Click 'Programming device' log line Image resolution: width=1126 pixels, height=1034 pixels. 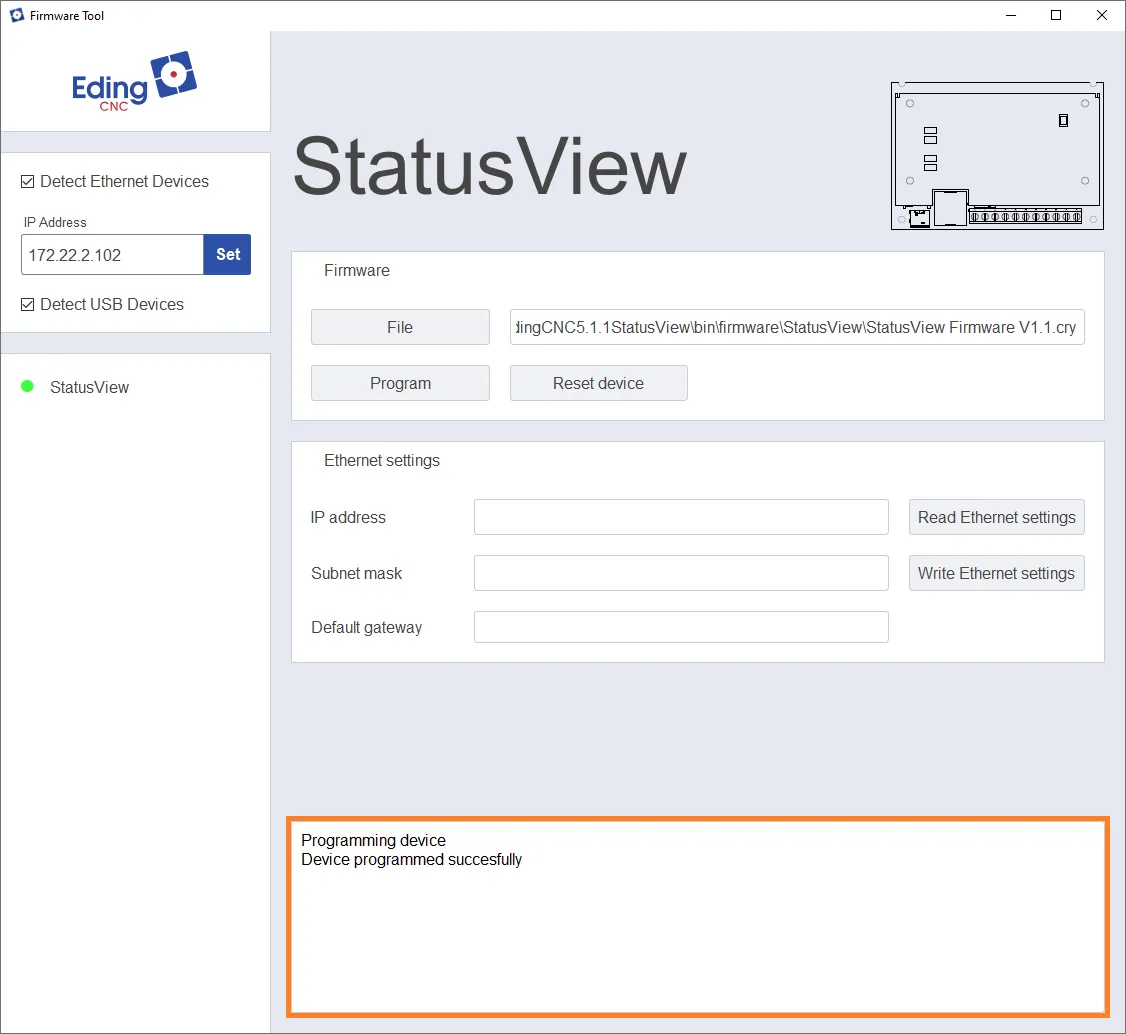pos(373,840)
